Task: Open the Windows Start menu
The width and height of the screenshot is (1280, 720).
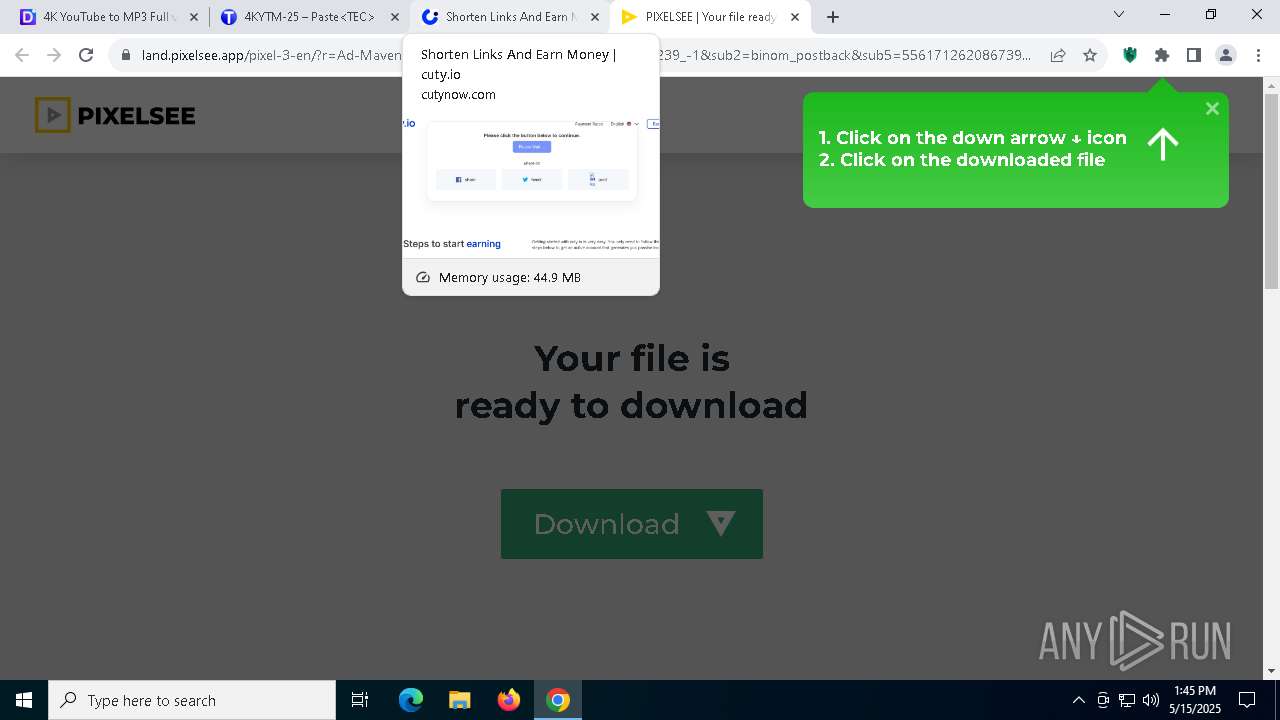Action: [24, 700]
